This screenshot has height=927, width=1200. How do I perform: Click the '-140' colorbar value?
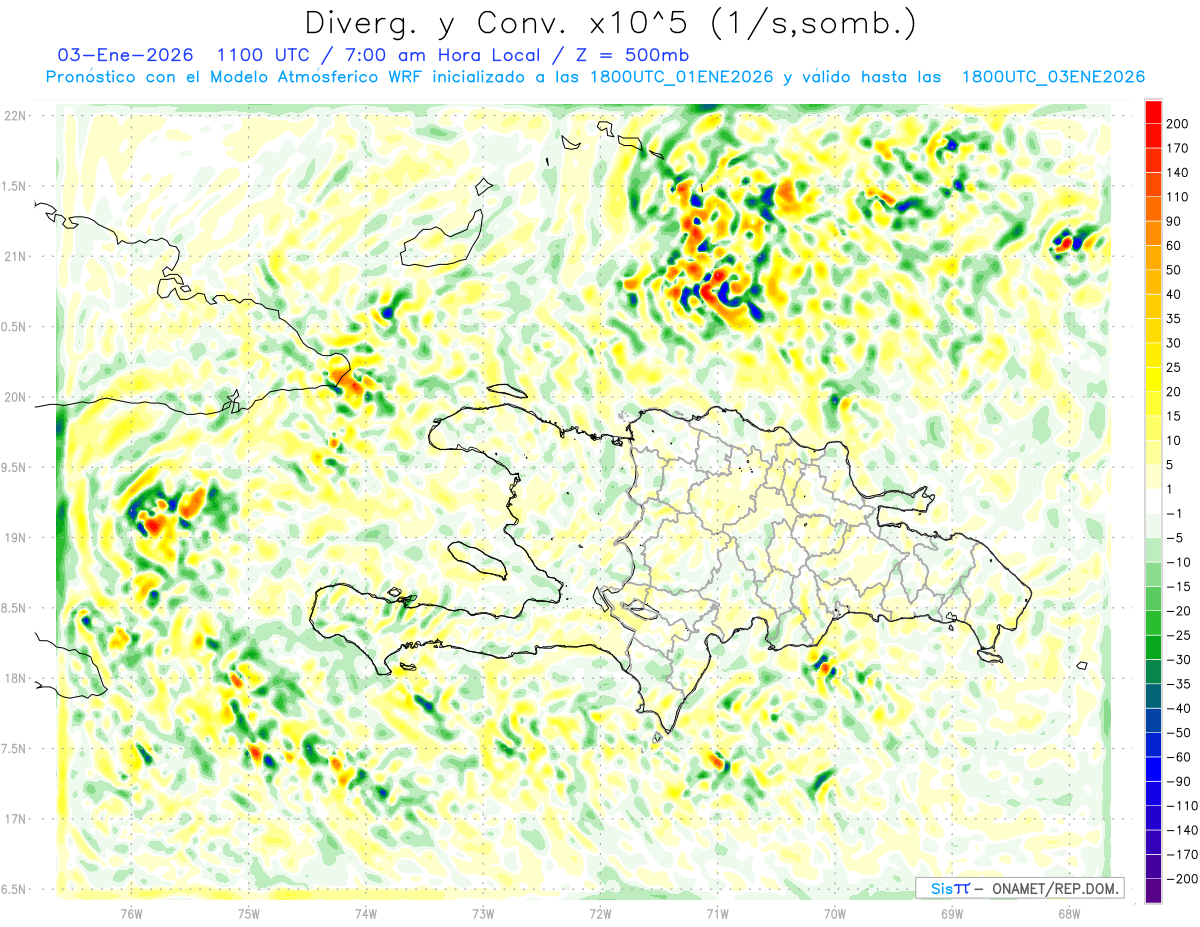[x=1183, y=831]
